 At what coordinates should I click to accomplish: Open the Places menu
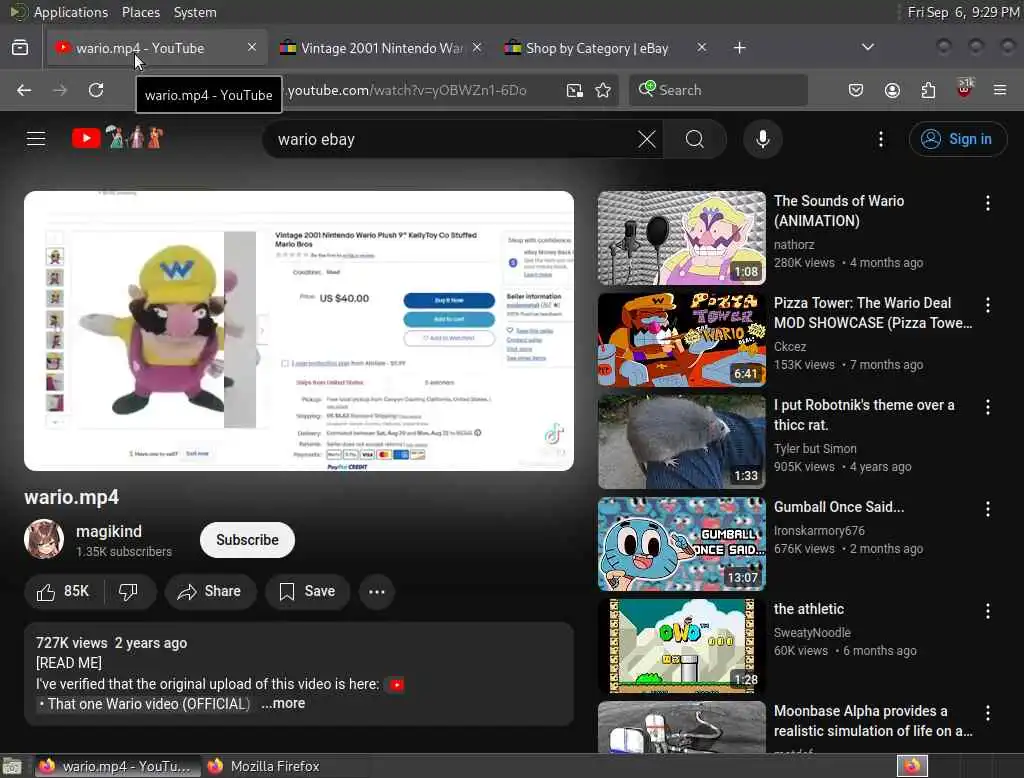coord(140,12)
